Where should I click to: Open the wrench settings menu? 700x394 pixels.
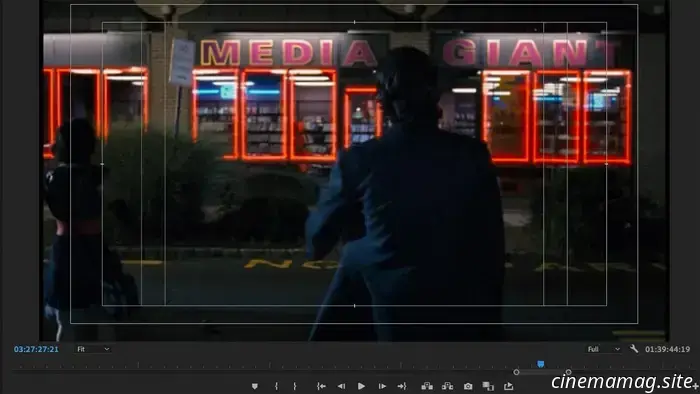pos(634,348)
